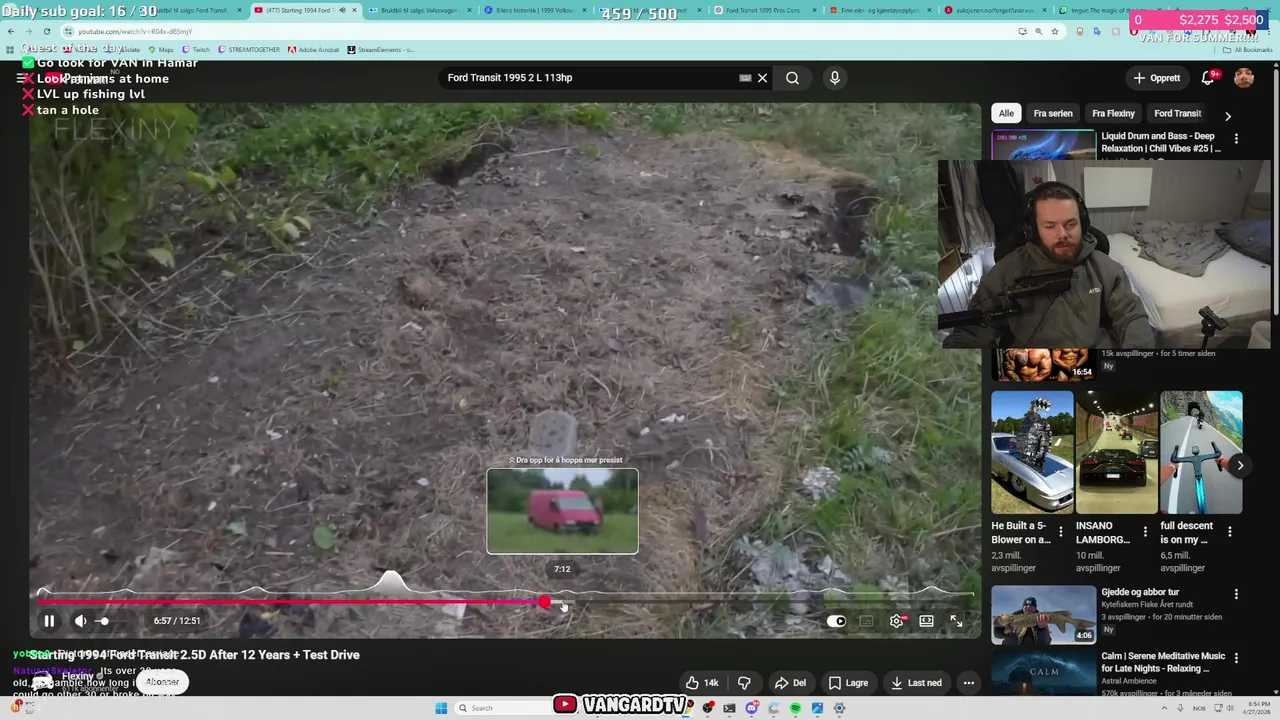Show more filter chips with the right arrow
Screen dimensions: 1280x720
point(1228,116)
